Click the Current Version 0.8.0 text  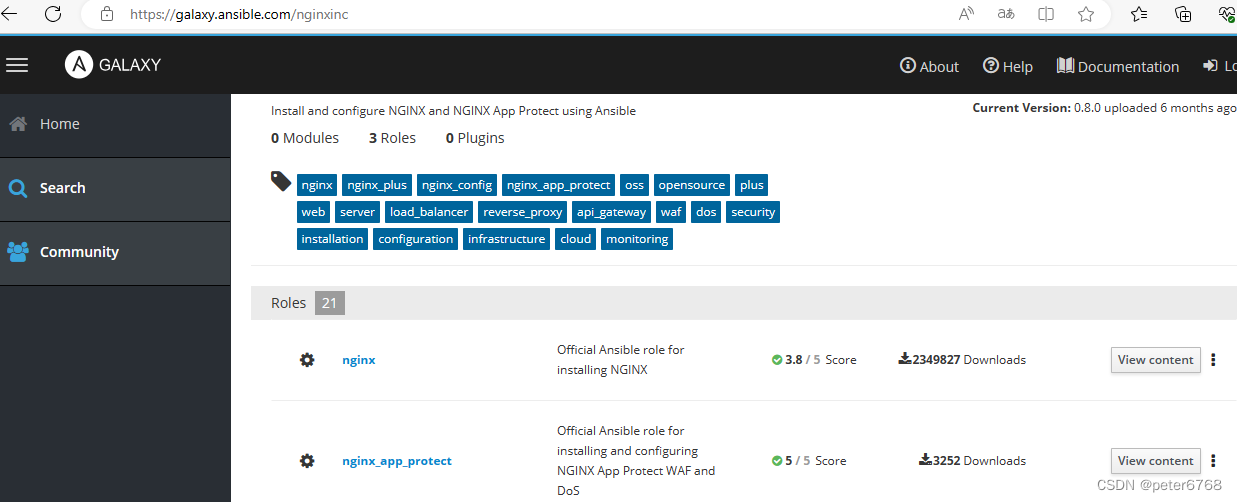pyautogui.click(x=1104, y=107)
